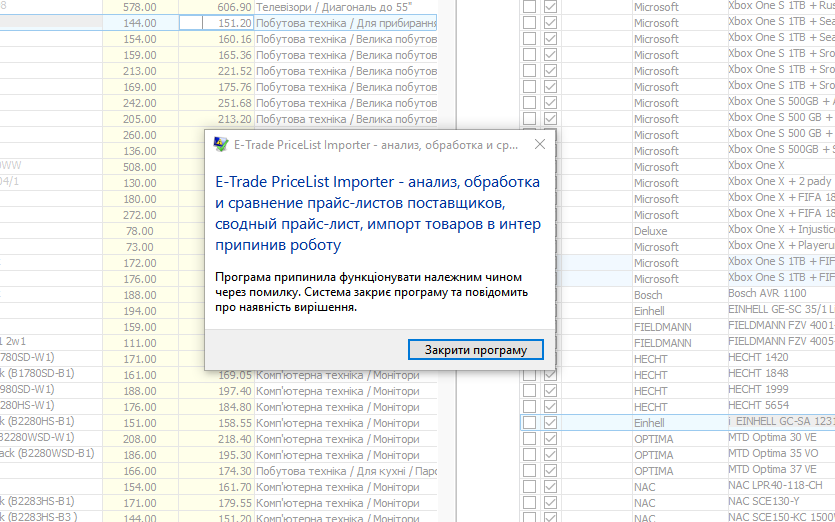Click the price cell 213.20
Image resolution: width=835 pixels, height=522 pixels.
pos(216,119)
